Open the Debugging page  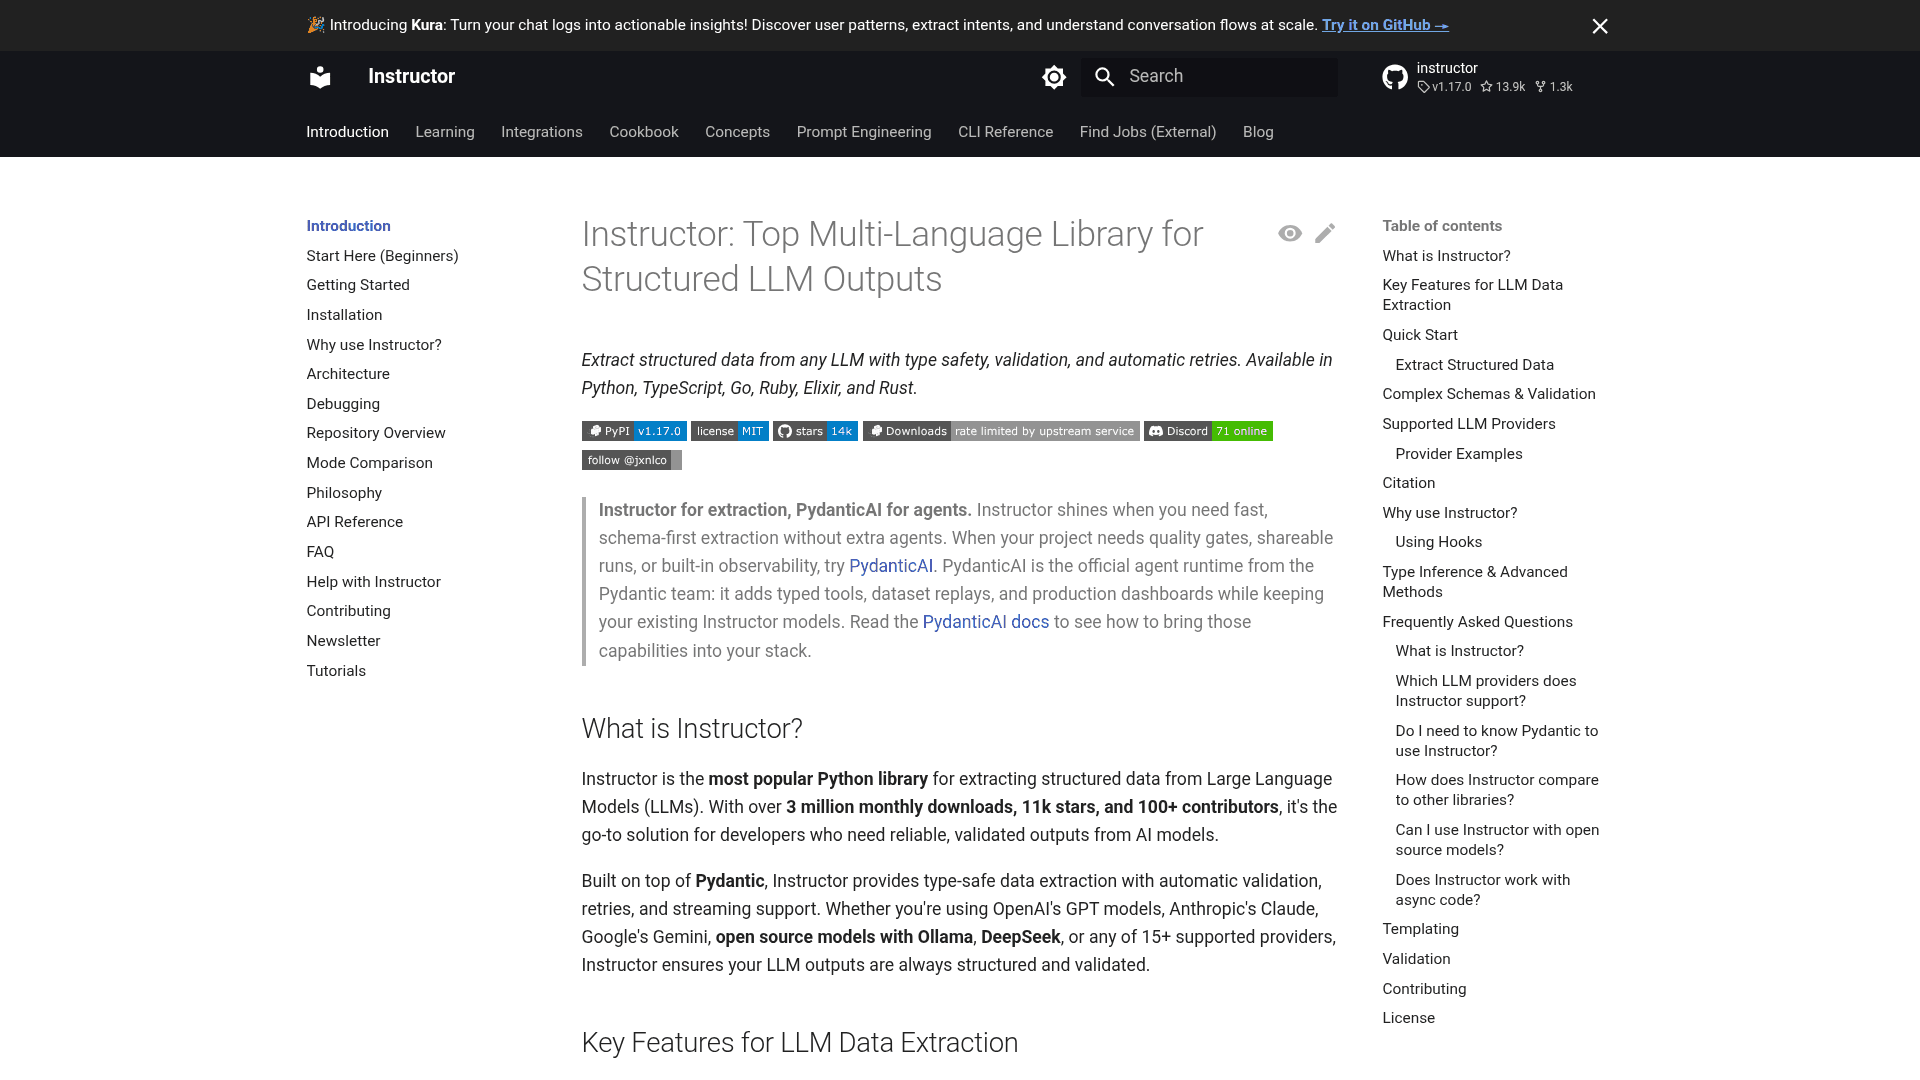point(343,404)
